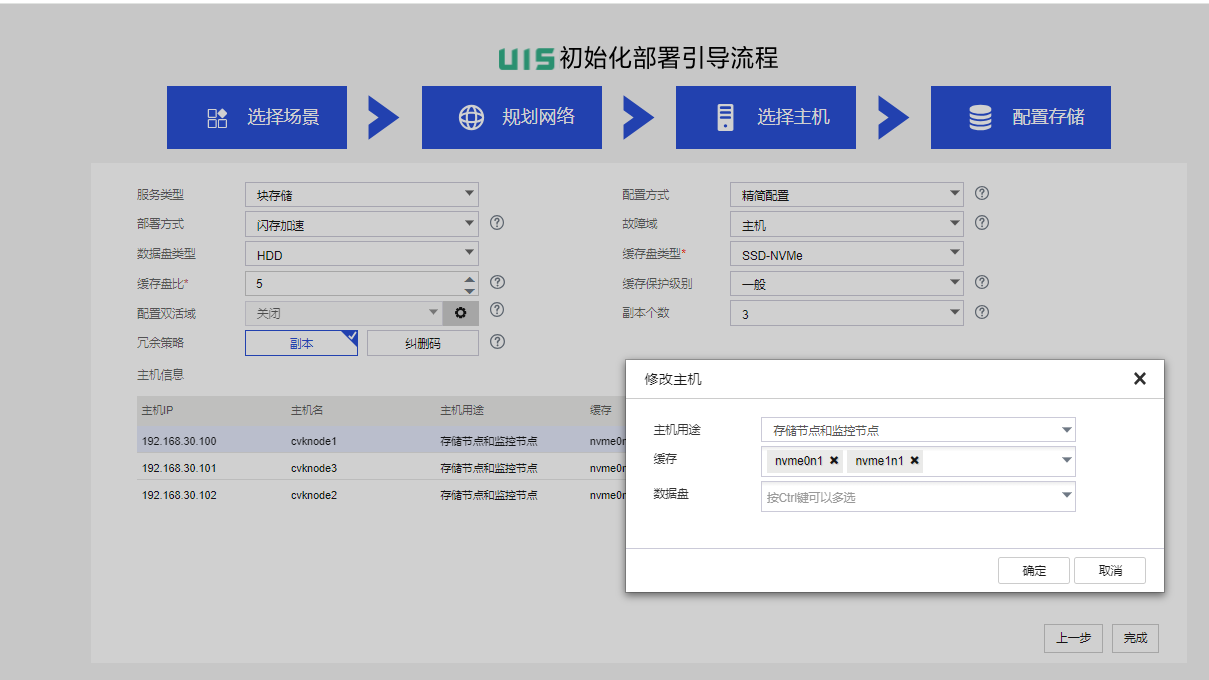Go to the 配置存储 step
Viewport: 1209px width, 680px height.
coord(1021,118)
